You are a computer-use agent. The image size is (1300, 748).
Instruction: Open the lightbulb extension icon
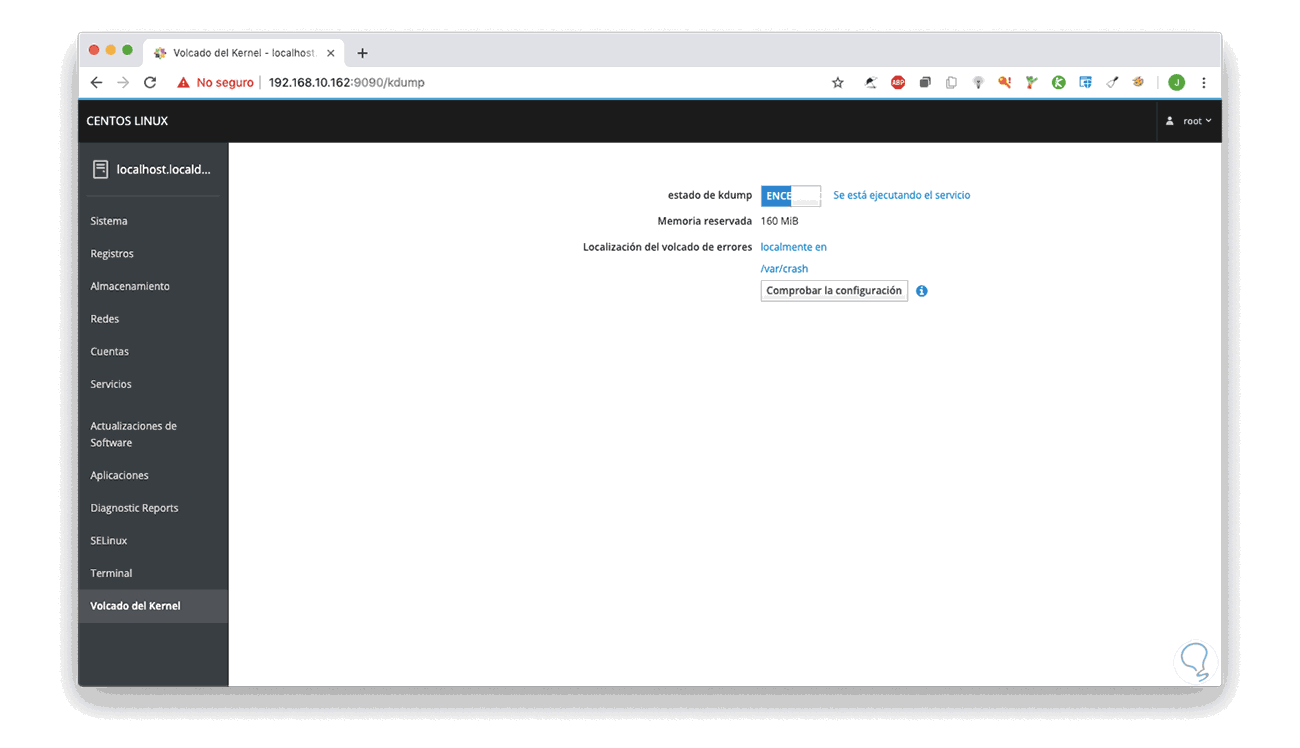[978, 83]
